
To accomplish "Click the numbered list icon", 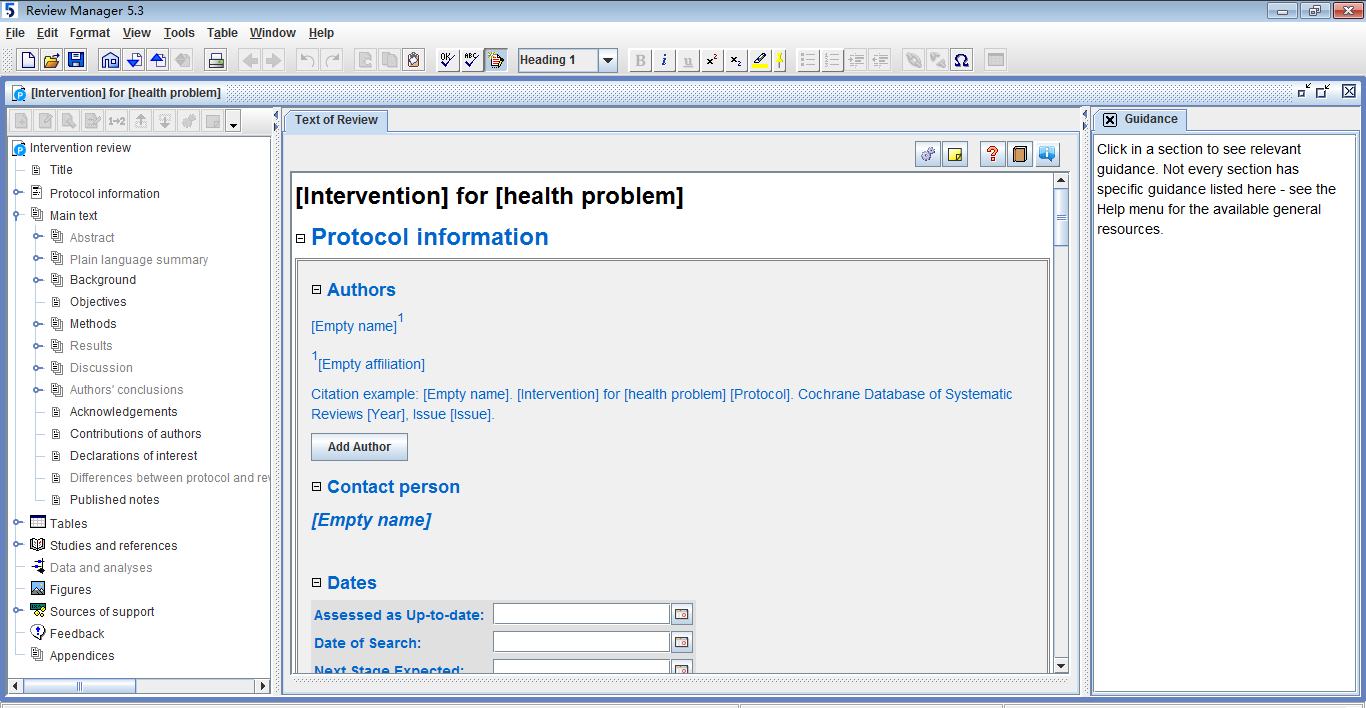I will [833, 60].
